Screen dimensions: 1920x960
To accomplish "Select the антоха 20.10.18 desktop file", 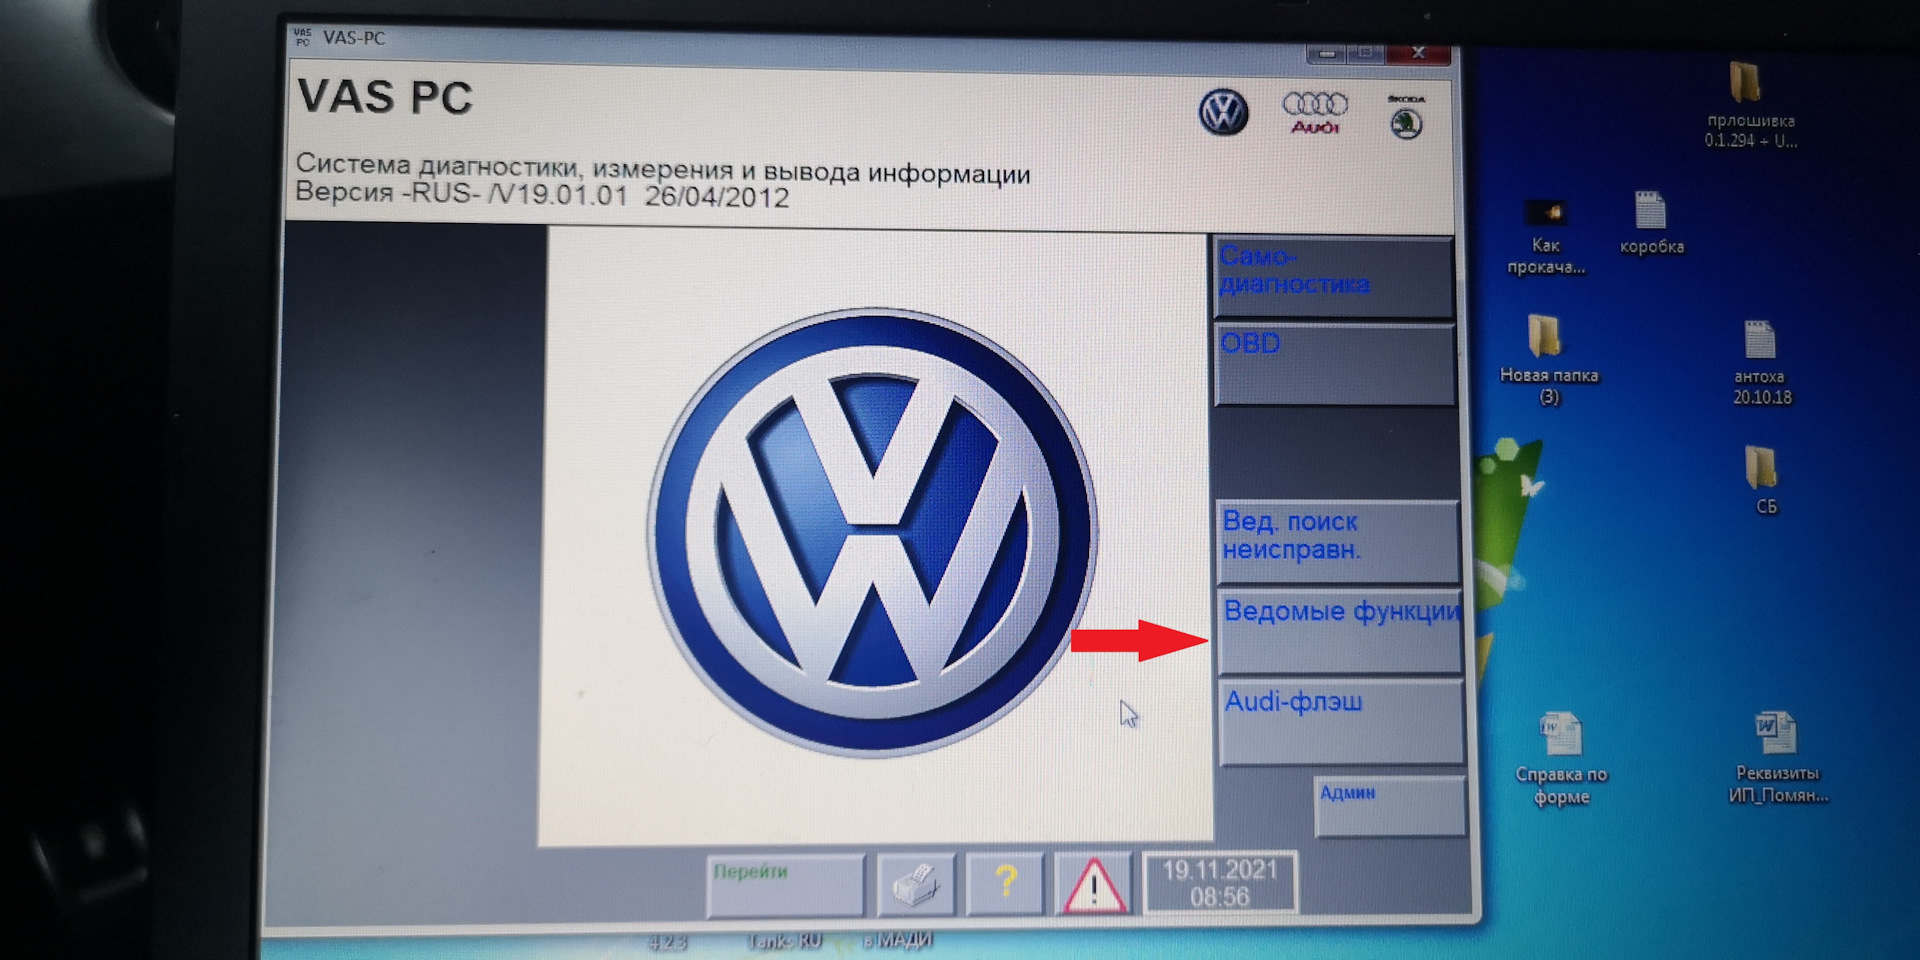I will point(1761,362).
